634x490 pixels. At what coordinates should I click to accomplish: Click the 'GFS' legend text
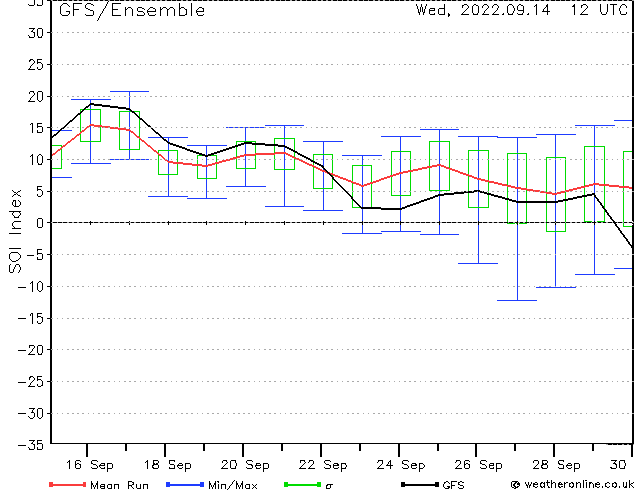click(x=453, y=485)
